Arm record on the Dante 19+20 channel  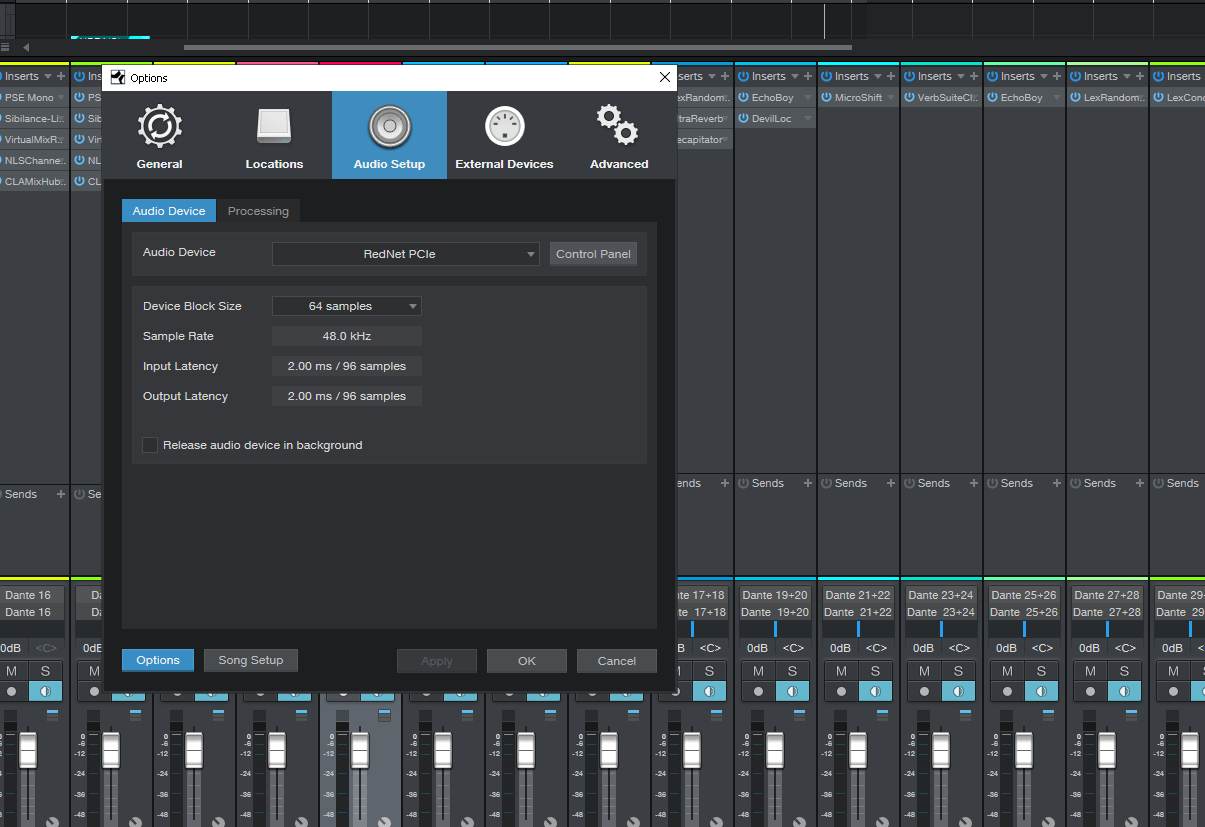(x=759, y=691)
